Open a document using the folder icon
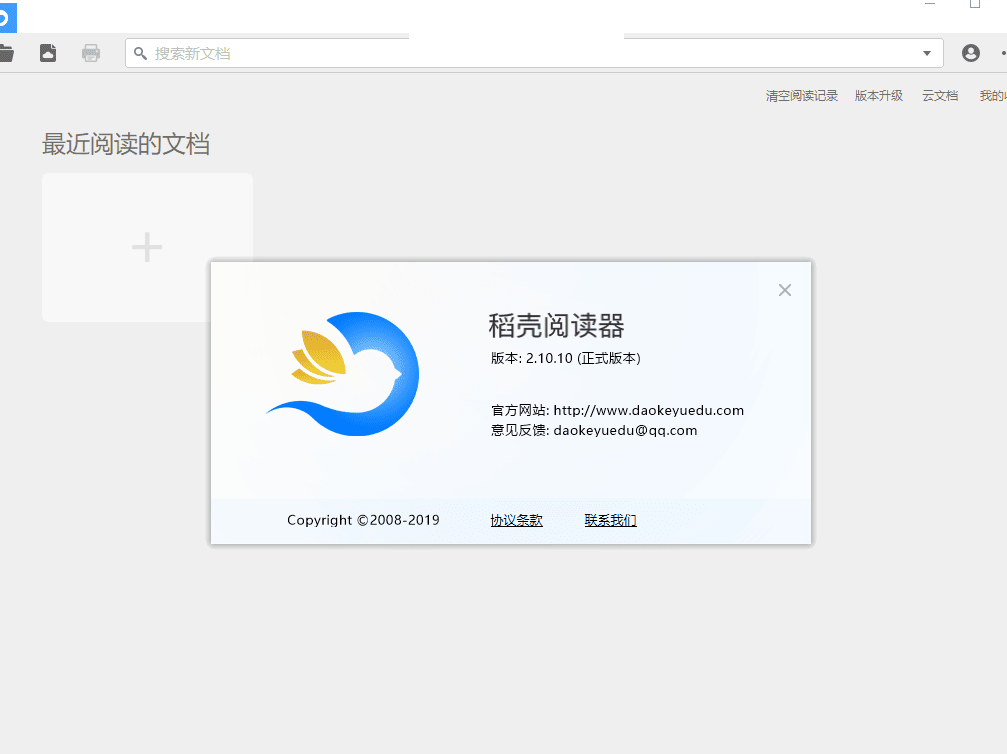Screen dimensions: 1007x754 coord(7,53)
